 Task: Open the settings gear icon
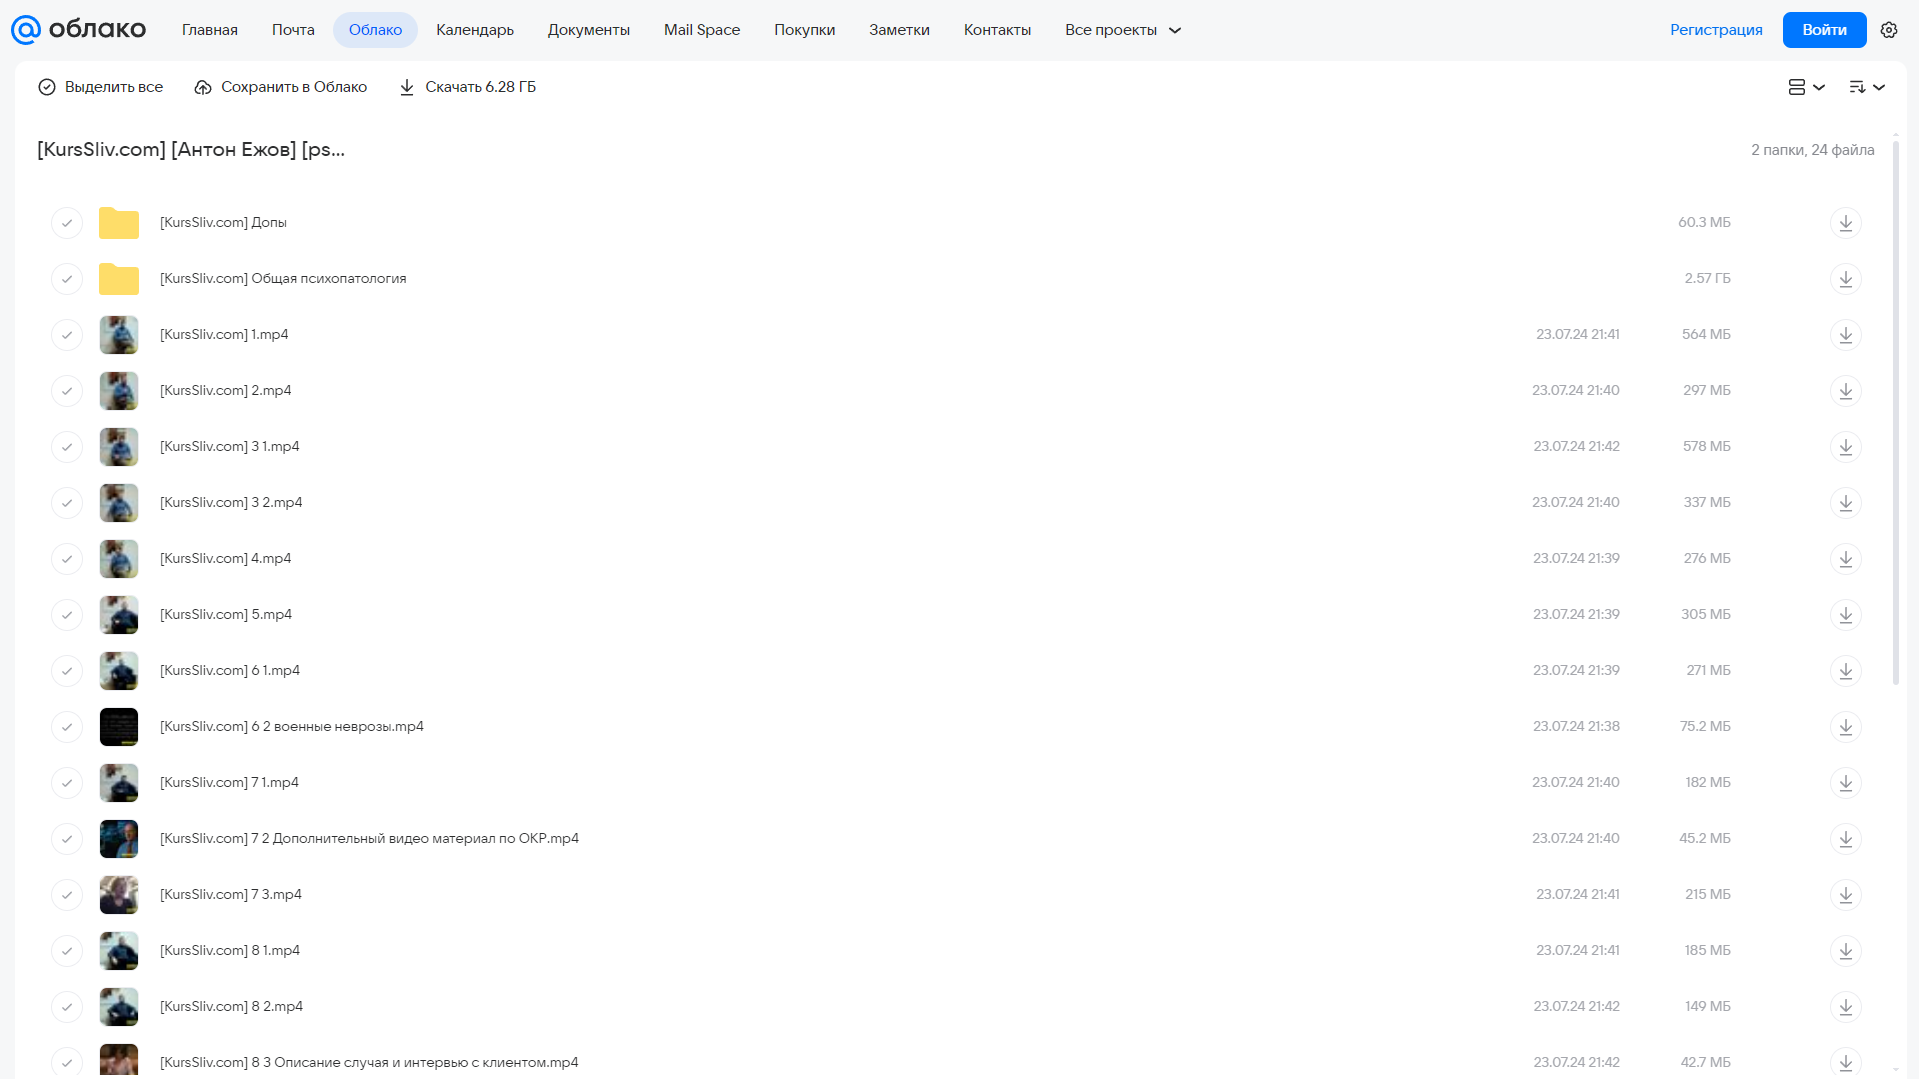(1889, 30)
